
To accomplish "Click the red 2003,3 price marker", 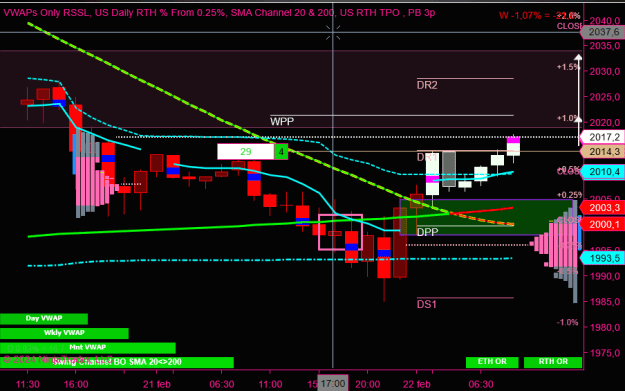I will [603, 208].
